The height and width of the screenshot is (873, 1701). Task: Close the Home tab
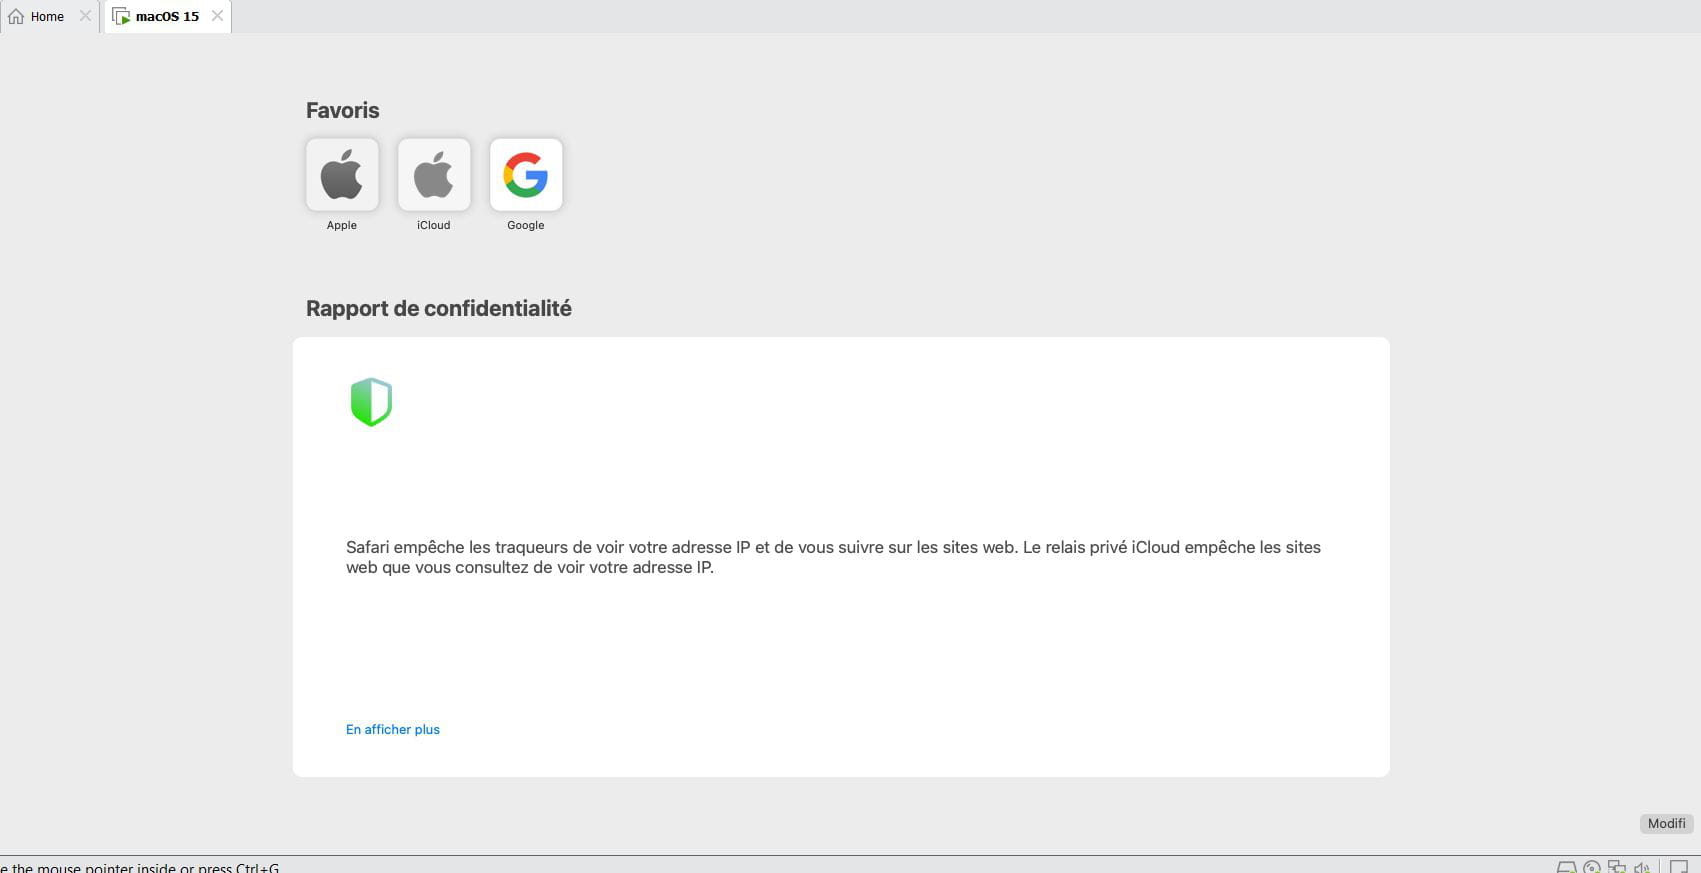coord(85,16)
